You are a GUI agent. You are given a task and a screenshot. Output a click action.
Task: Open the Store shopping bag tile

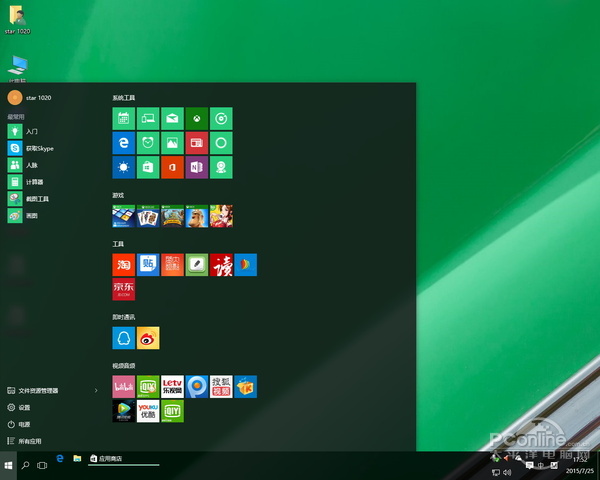tap(148, 167)
